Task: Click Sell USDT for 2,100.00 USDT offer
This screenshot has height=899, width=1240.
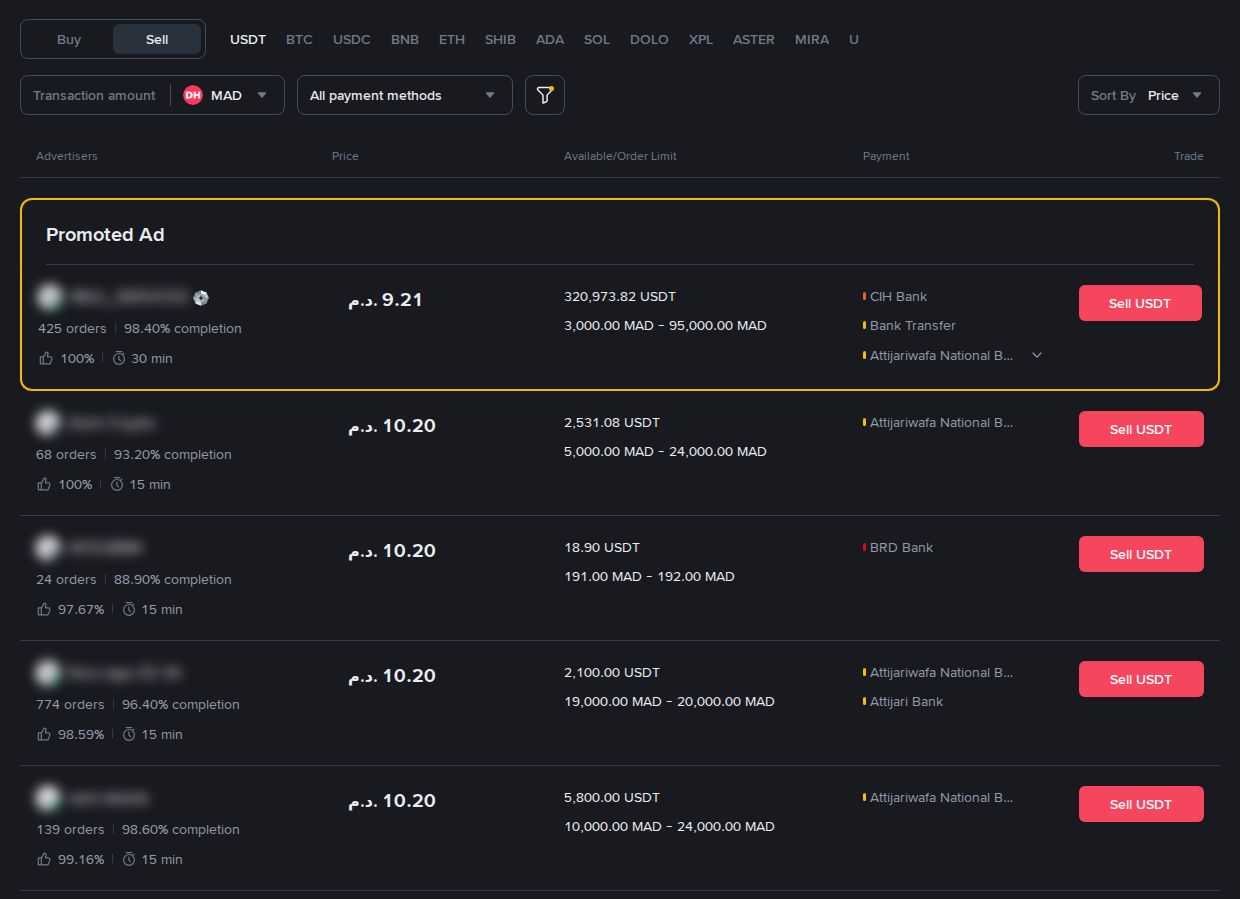Action: point(1141,679)
